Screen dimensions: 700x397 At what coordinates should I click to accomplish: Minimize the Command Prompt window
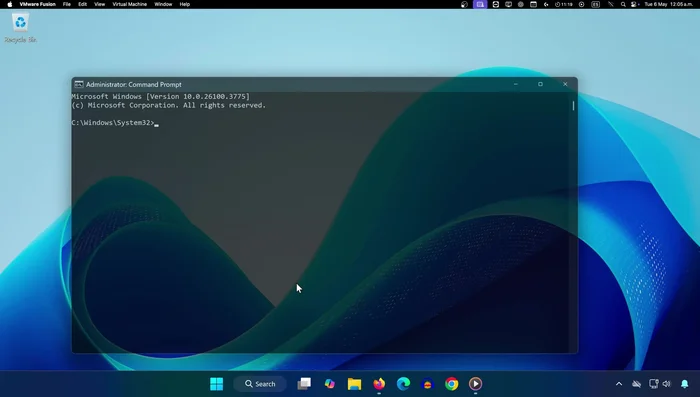point(516,84)
